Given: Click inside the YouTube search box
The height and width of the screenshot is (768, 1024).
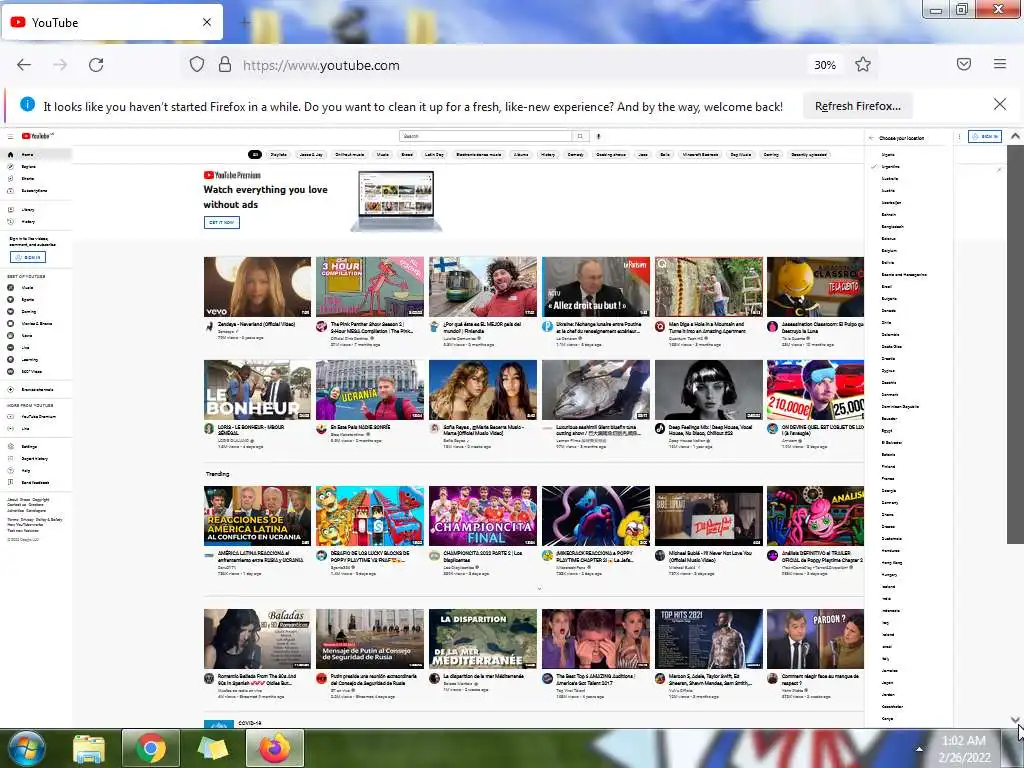Looking at the screenshot, I should tap(485, 136).
